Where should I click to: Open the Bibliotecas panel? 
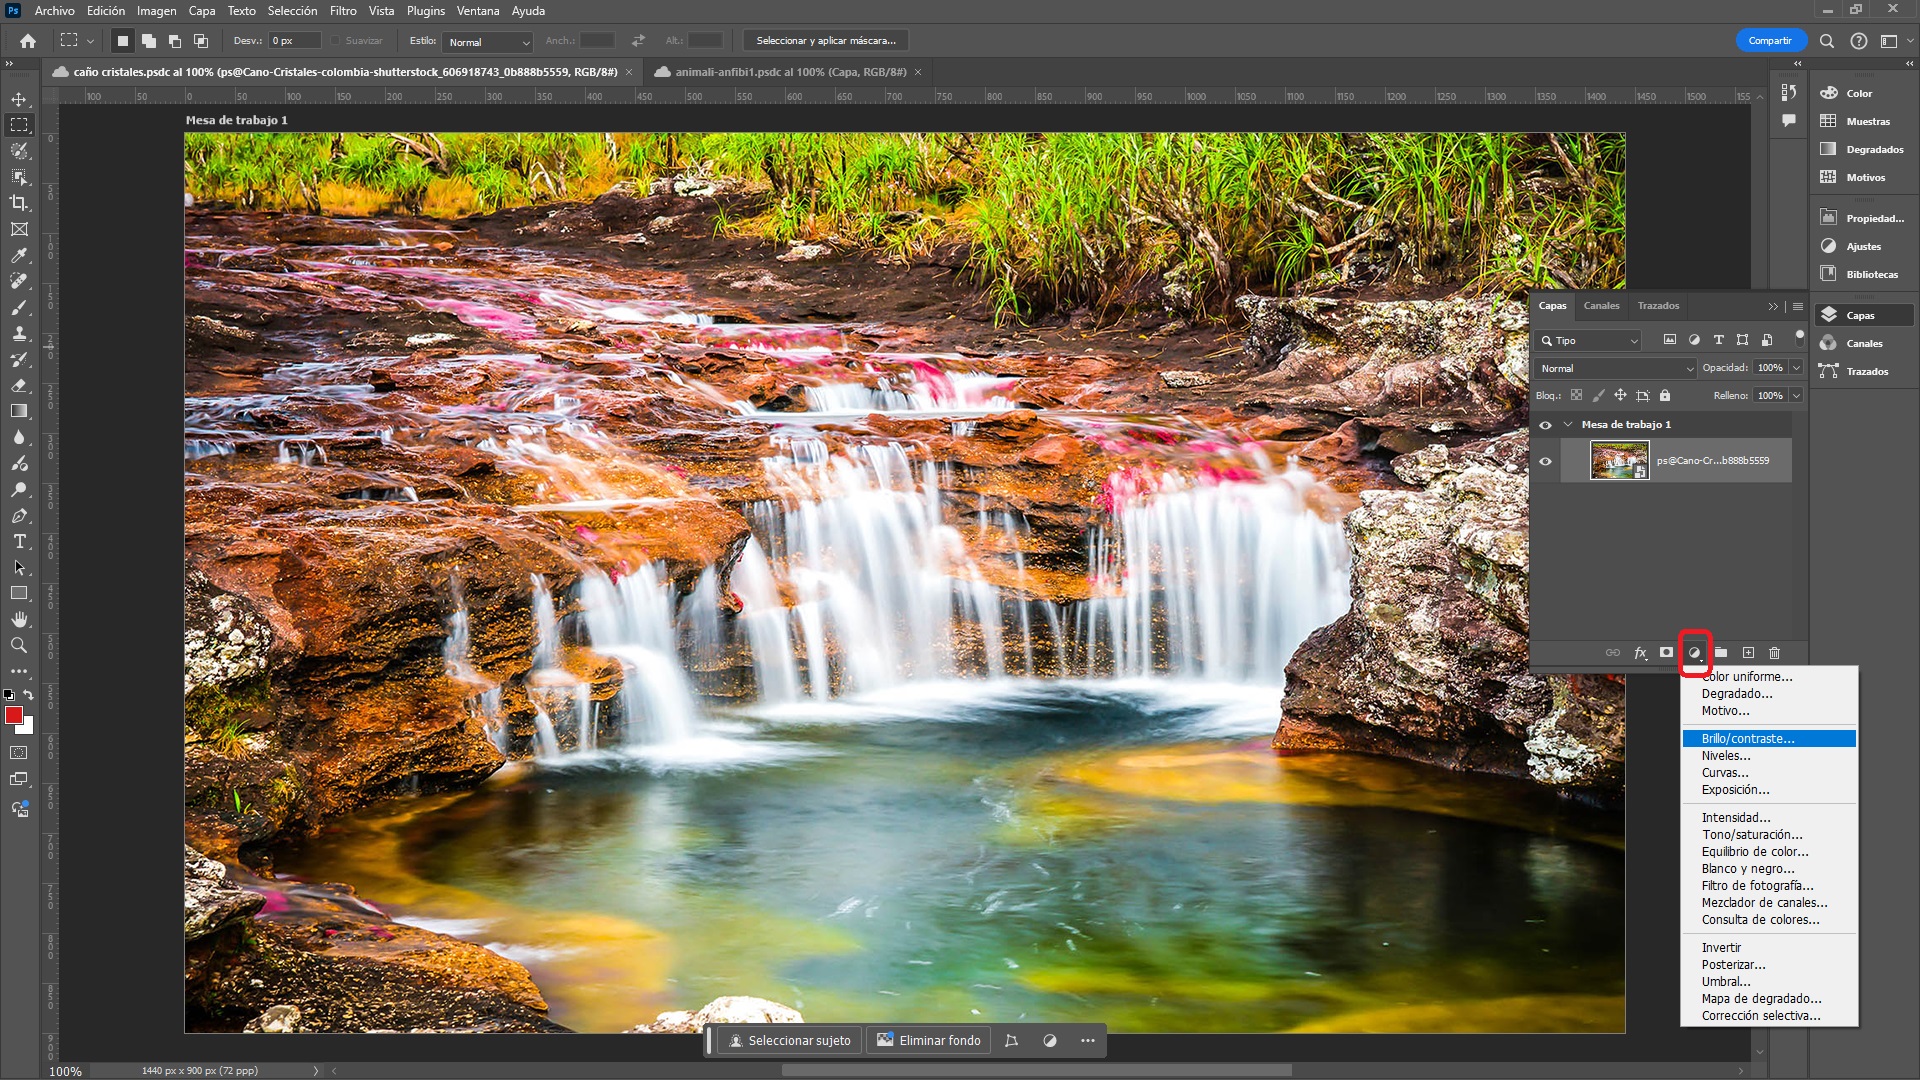[1862, 274]
